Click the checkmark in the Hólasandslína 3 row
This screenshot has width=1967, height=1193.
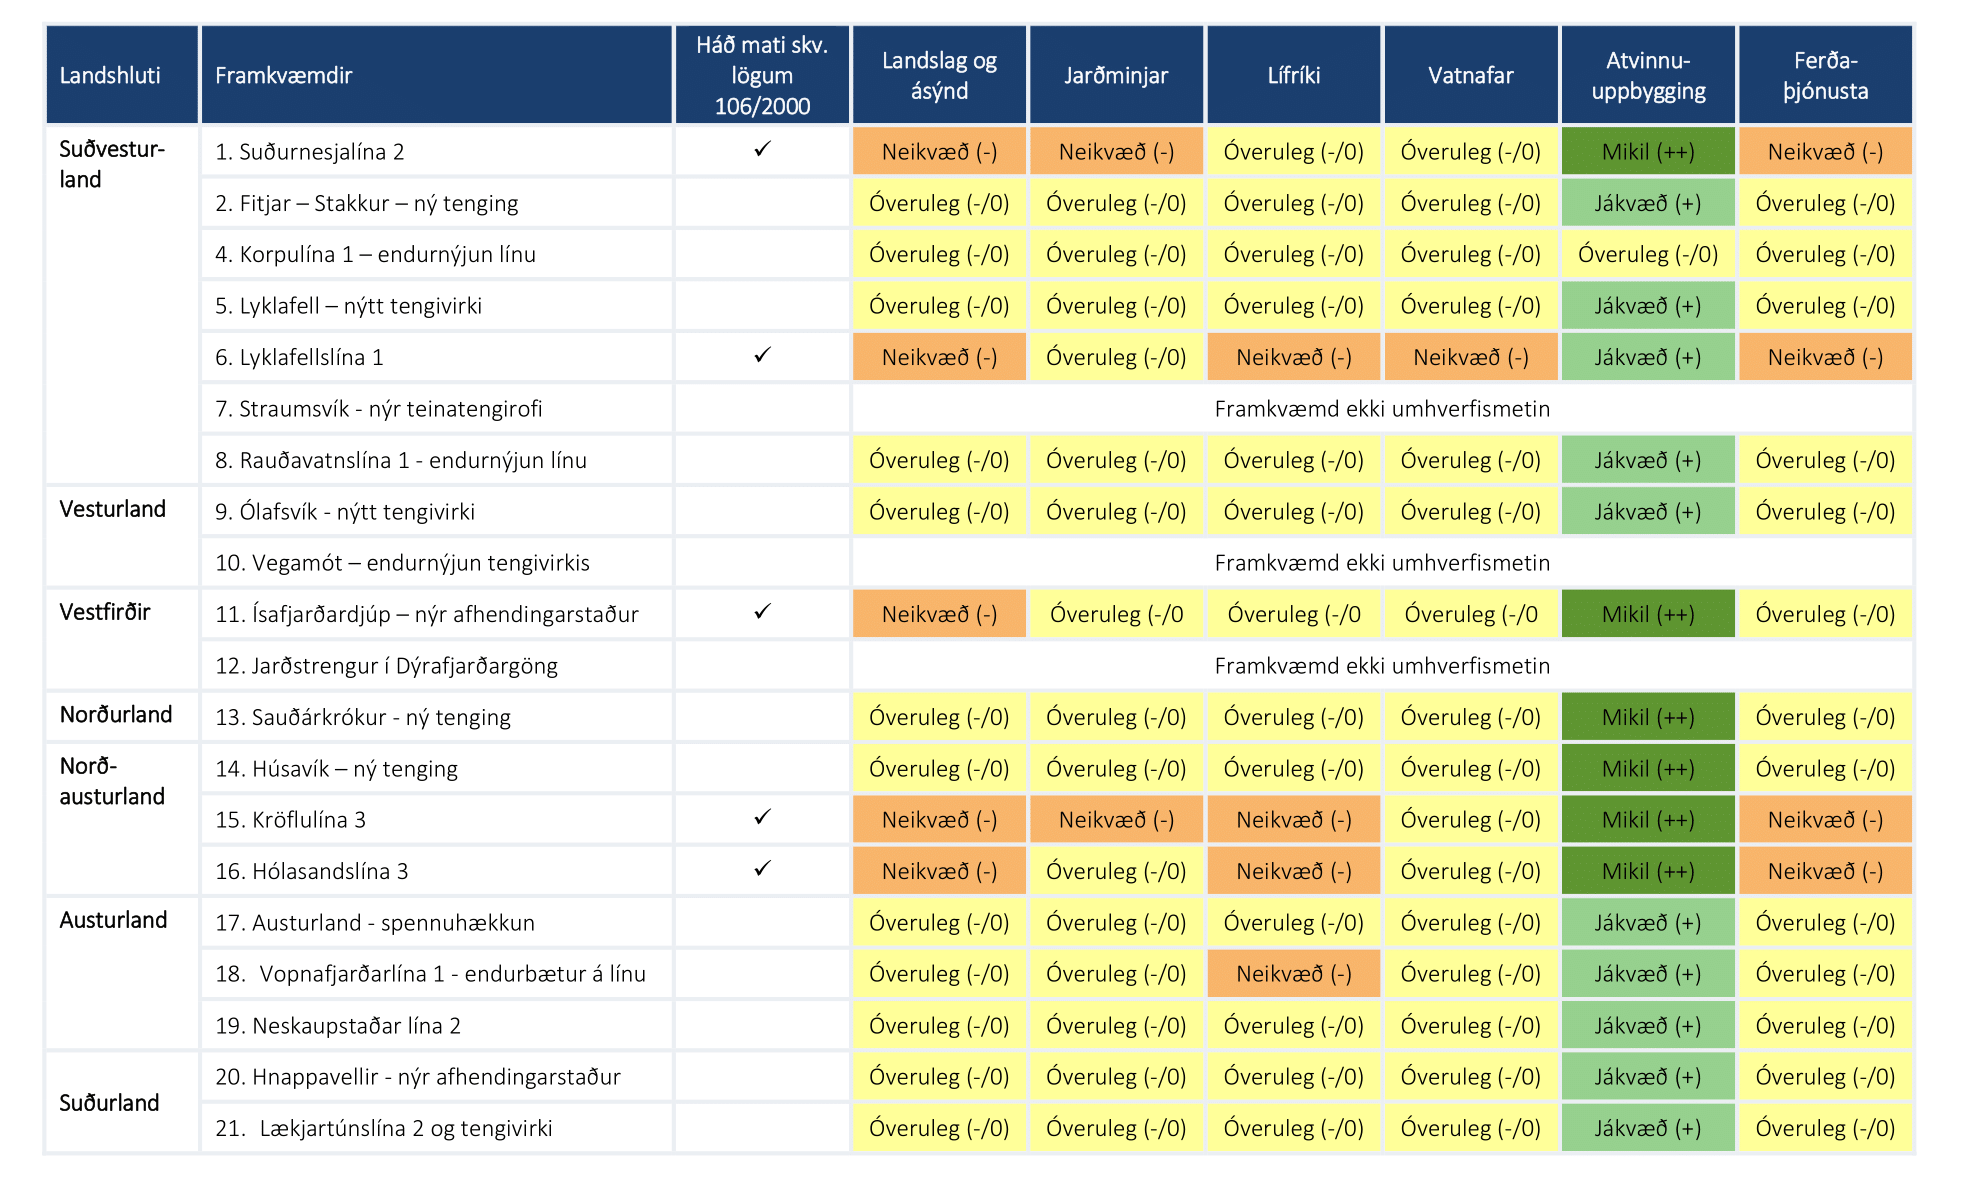(762, 869)
